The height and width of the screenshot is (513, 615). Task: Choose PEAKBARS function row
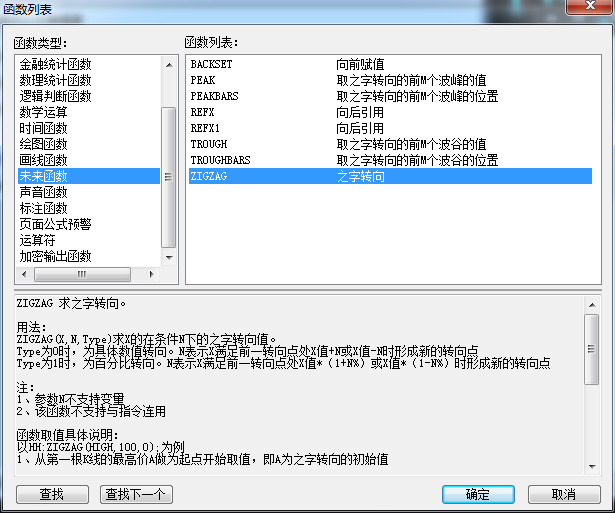coord(390,96)
